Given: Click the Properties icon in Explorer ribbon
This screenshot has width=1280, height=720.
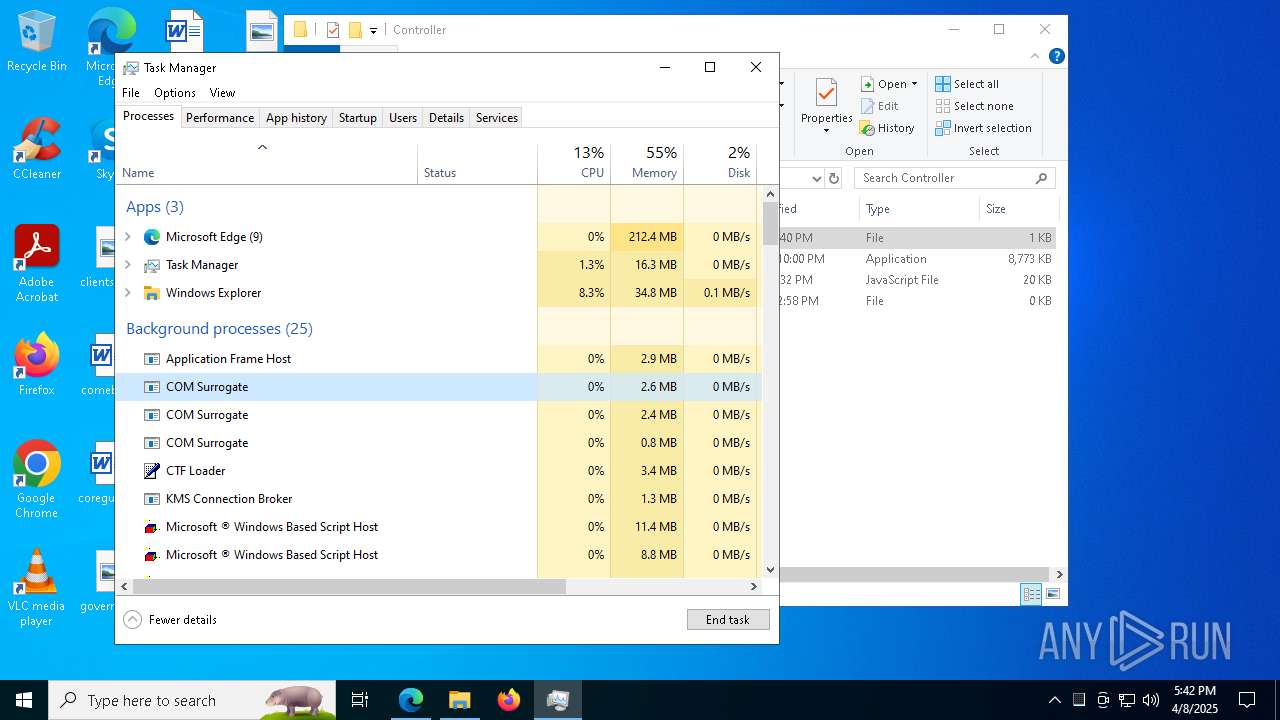Looking at the screenshot, I should (x=826, y=93).
